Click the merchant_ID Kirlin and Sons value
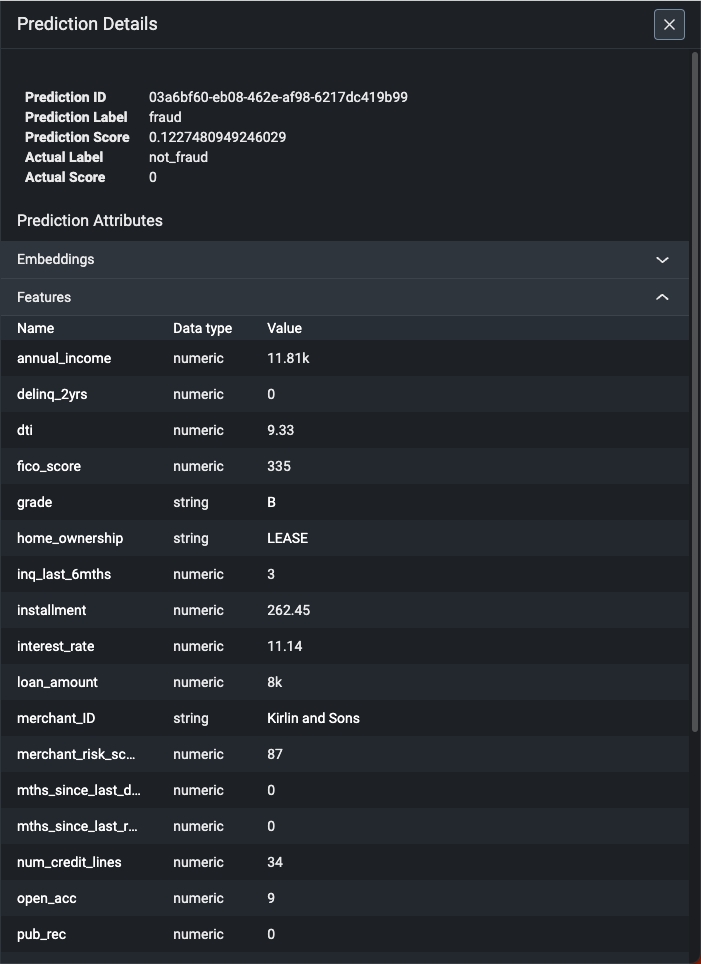Image resolution: width=701 pixels, height=964 pixels. click(313, 718)
